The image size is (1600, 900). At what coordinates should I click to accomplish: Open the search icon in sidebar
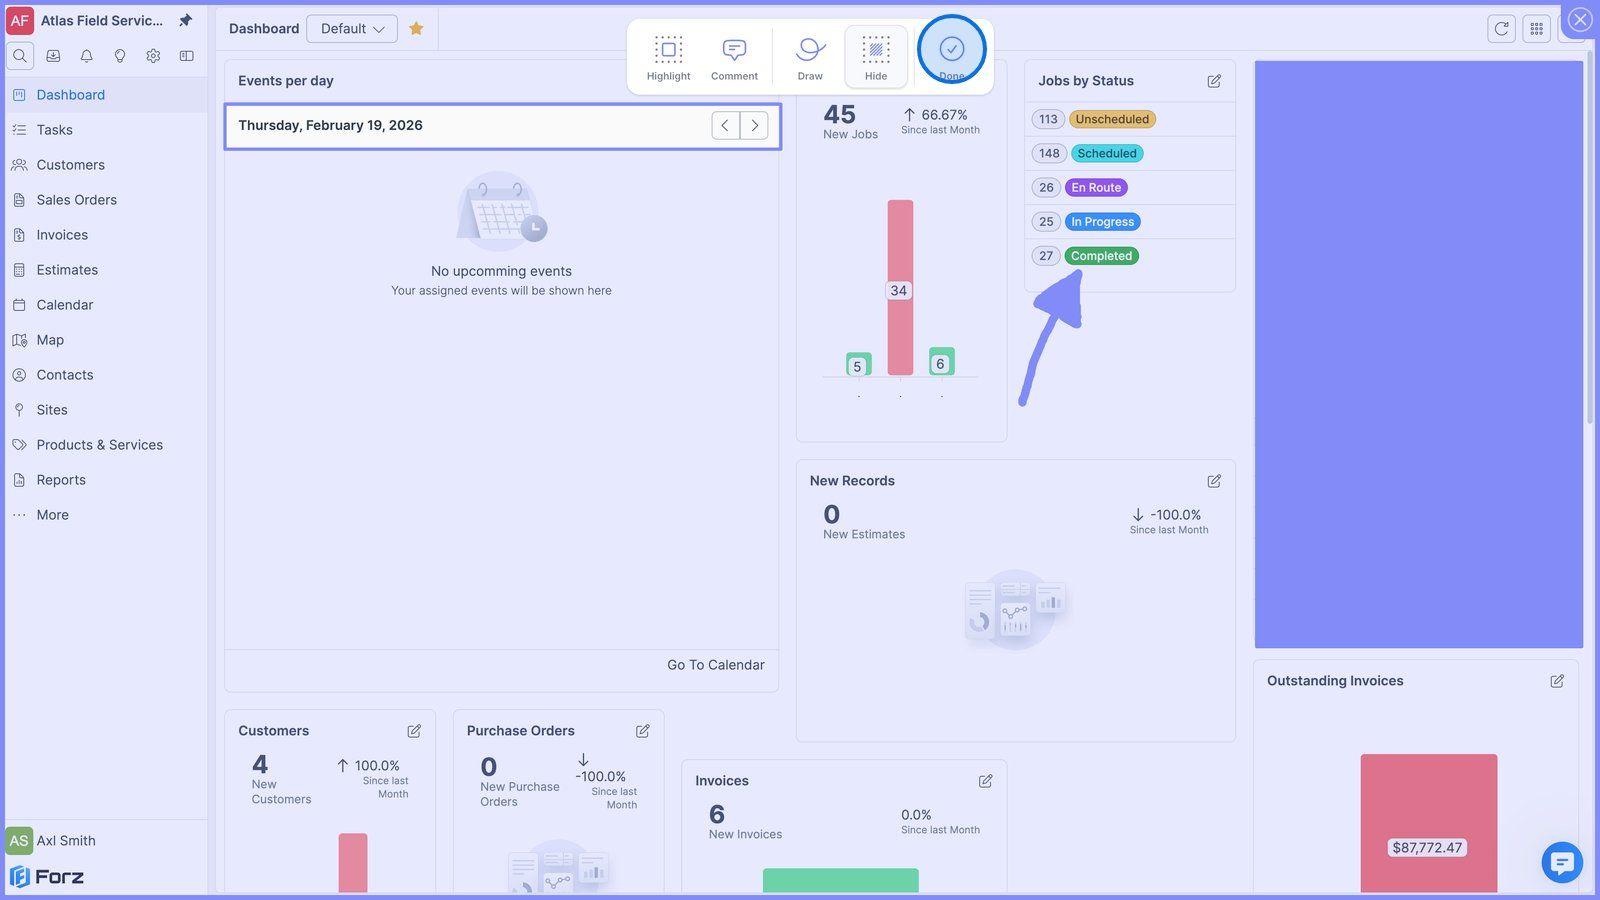point(20,56)
